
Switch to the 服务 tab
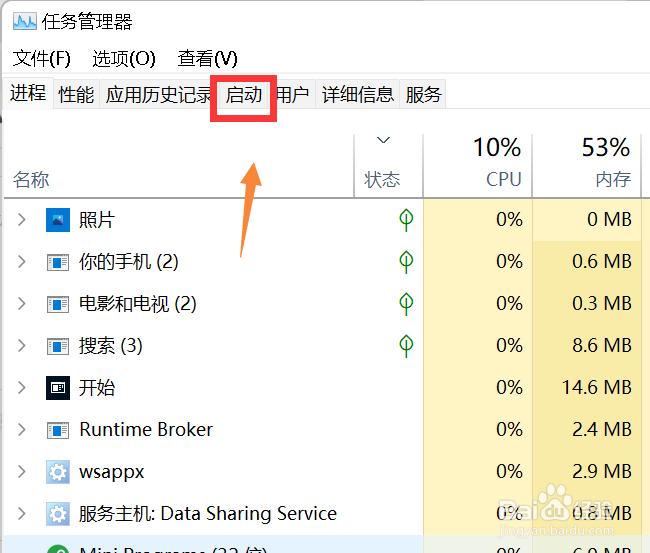click(x=423, y=95)
